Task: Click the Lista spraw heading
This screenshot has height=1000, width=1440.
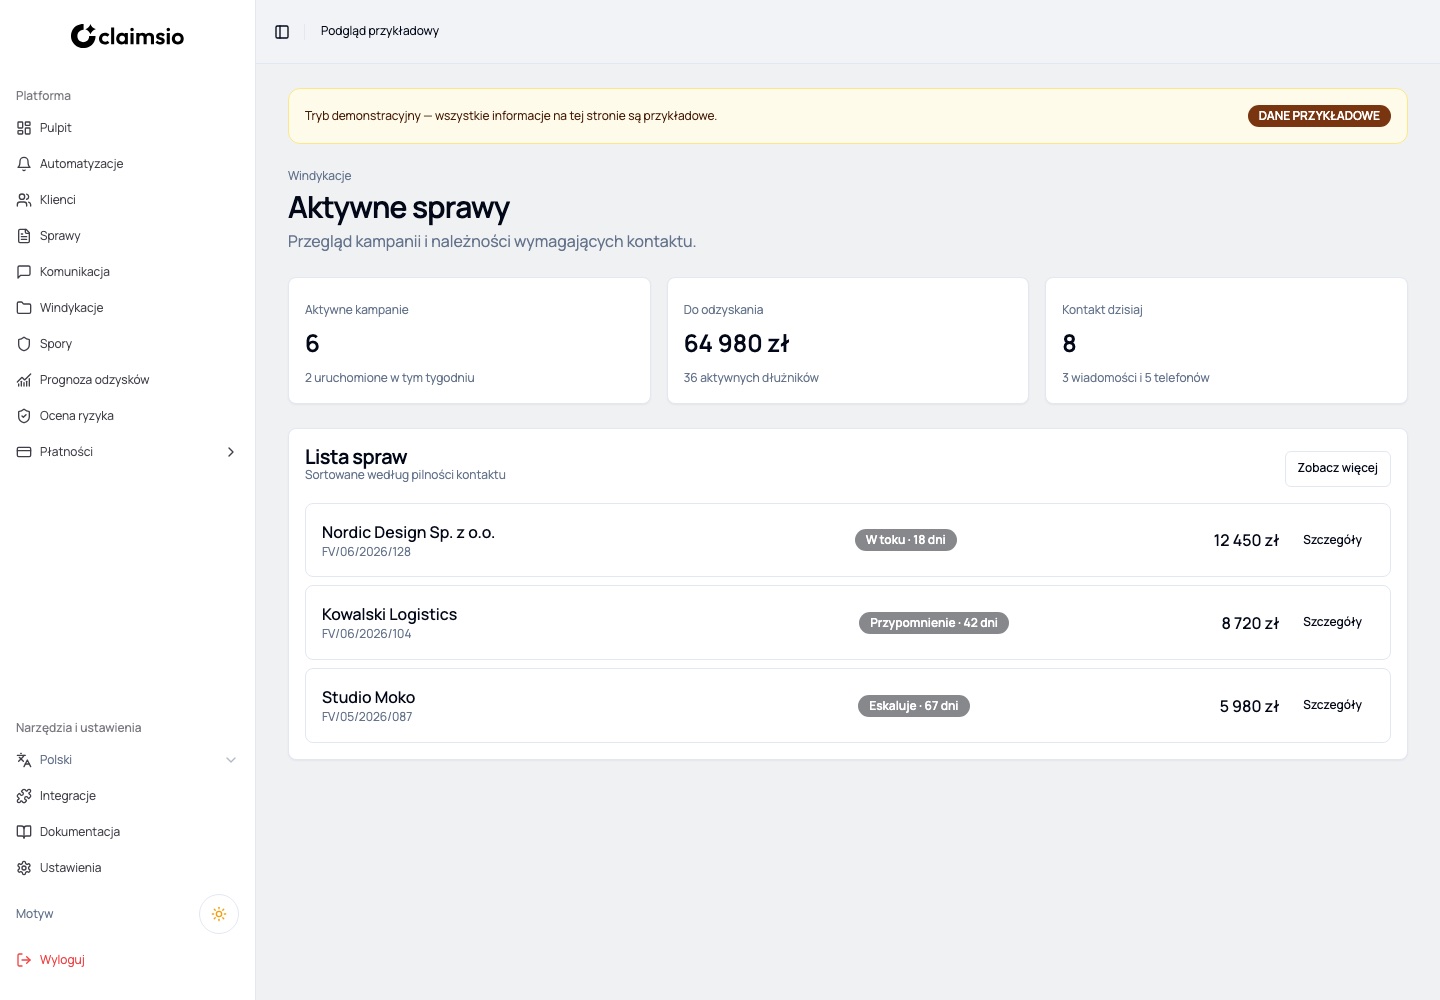Action: tap(356, 457)
